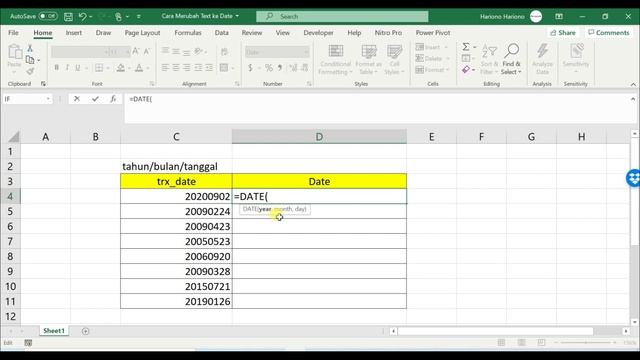The width and height of the screenshot is (640, 360).
Task: Add a new sheet with the plus icon
Action: [x=85, y=331]
